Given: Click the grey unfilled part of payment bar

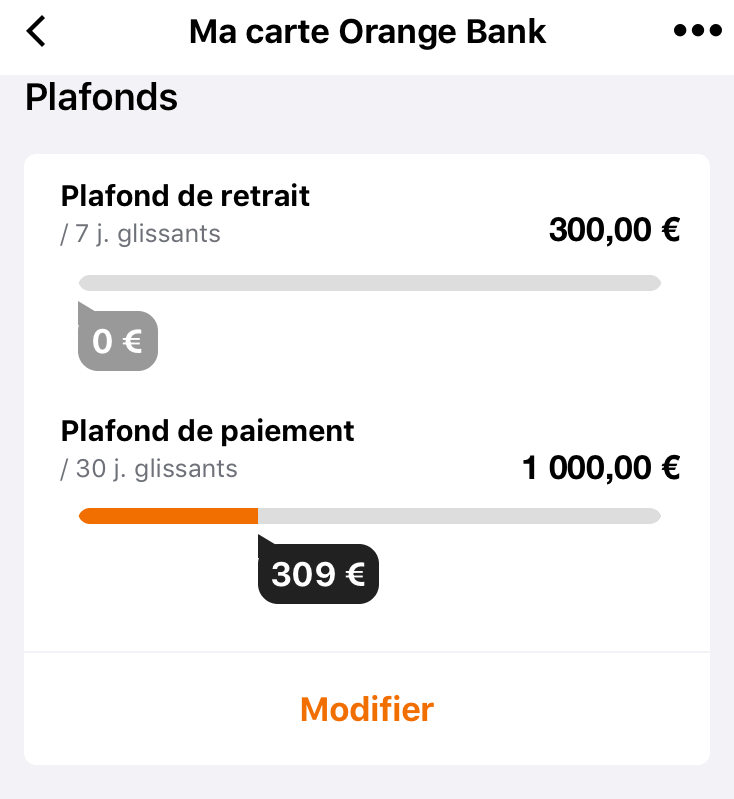Looking at the screenshot, I should (460, 516).
